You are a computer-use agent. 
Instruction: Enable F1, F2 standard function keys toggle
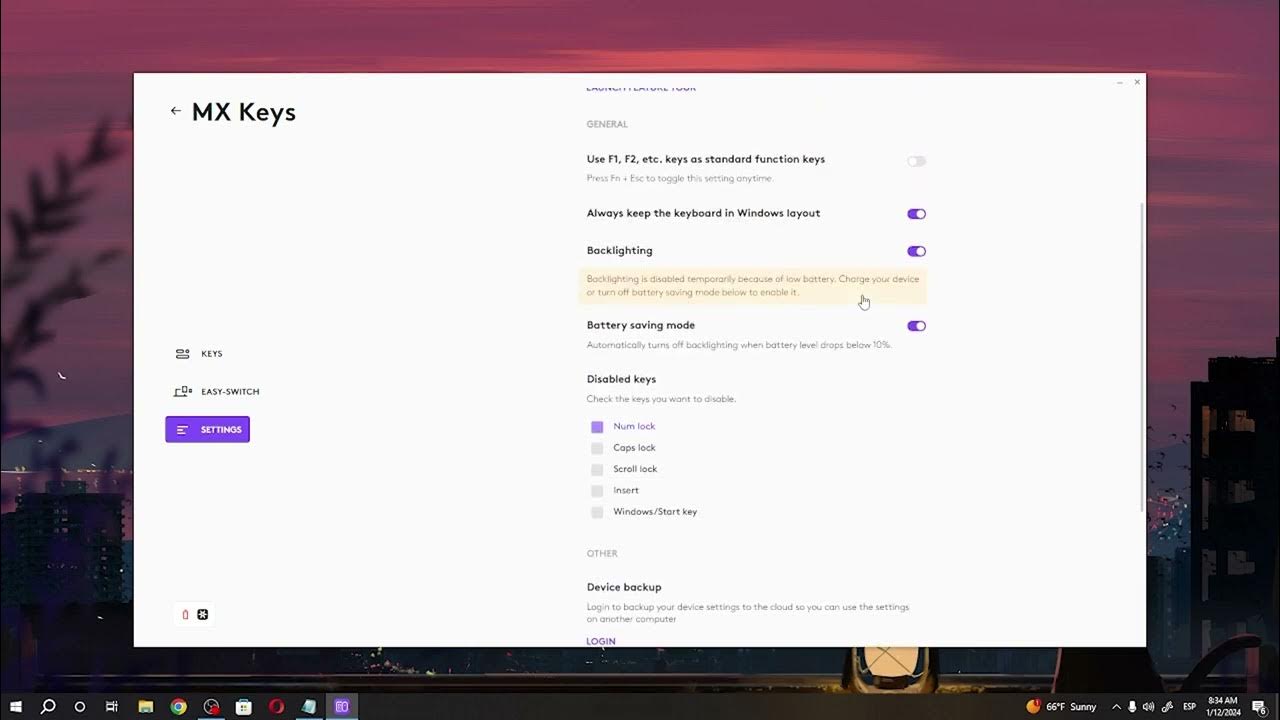916,161
